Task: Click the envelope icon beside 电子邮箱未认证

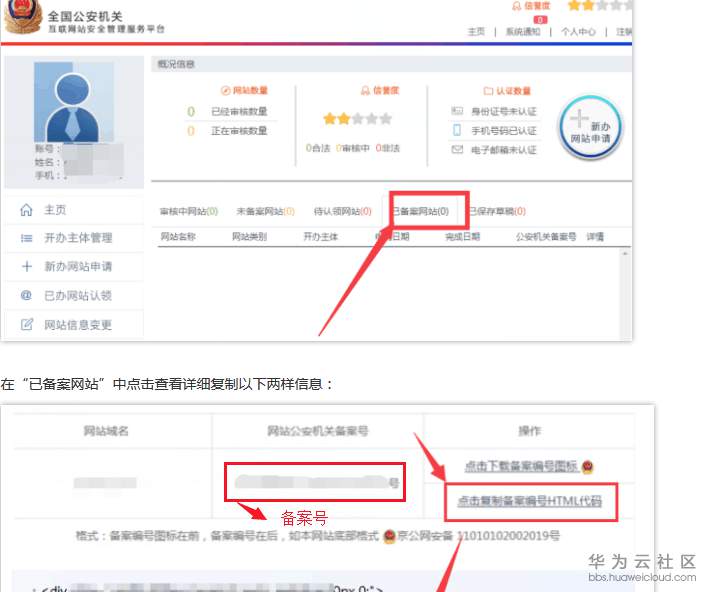Action: (457, 149)
